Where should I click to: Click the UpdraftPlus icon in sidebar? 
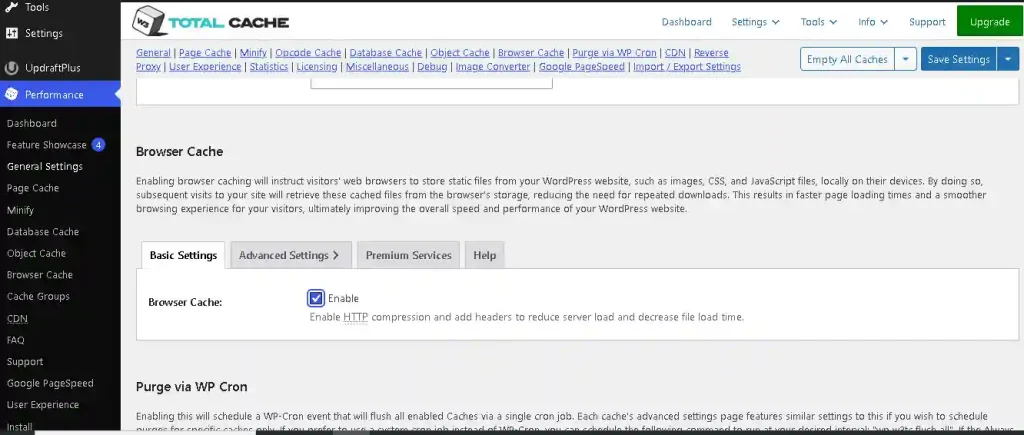(x=11, y=68)
